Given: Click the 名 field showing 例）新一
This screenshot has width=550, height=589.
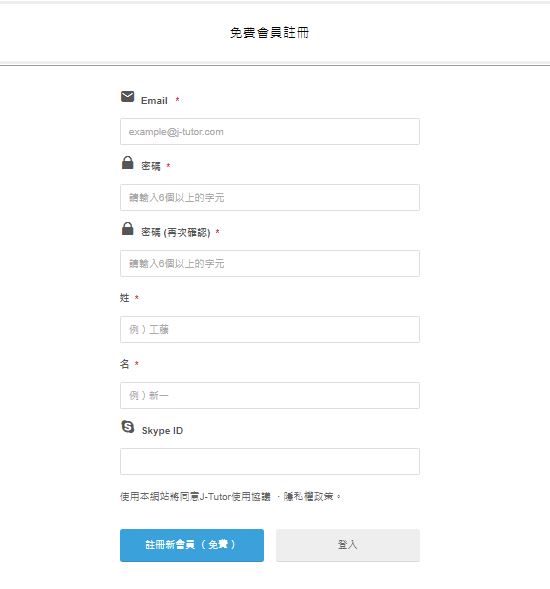Looking at the screenshot, I should point(270,396).
